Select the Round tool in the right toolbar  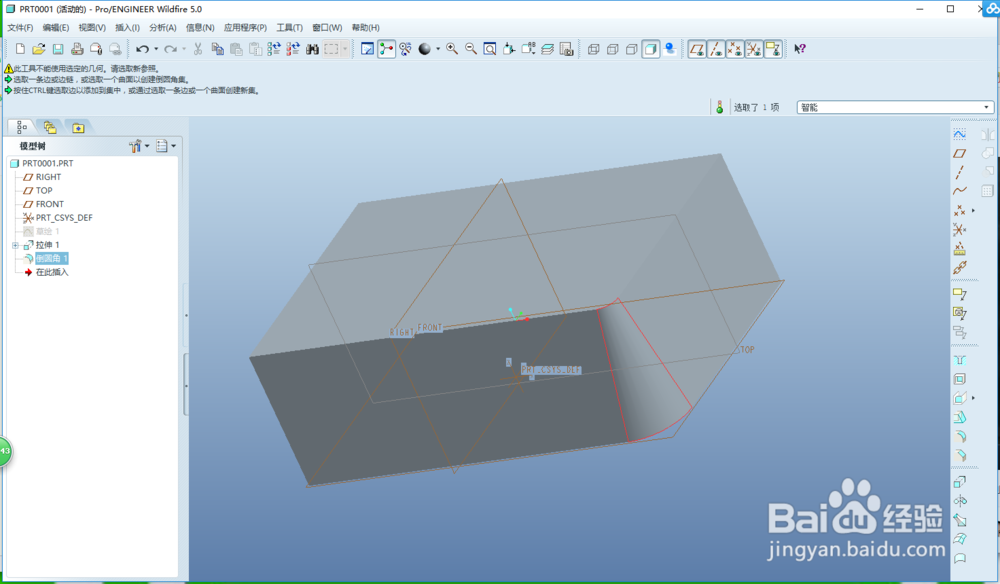(960, 437)
